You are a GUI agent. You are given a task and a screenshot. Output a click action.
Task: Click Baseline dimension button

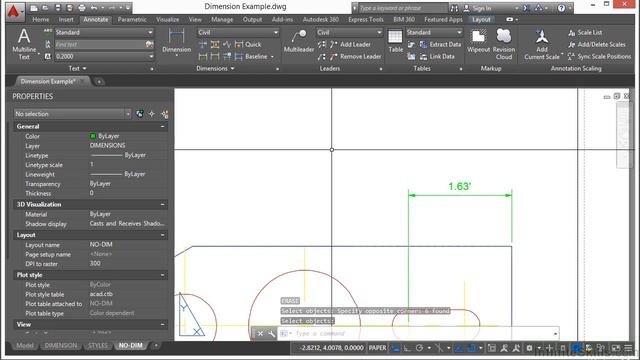[251, 56]
